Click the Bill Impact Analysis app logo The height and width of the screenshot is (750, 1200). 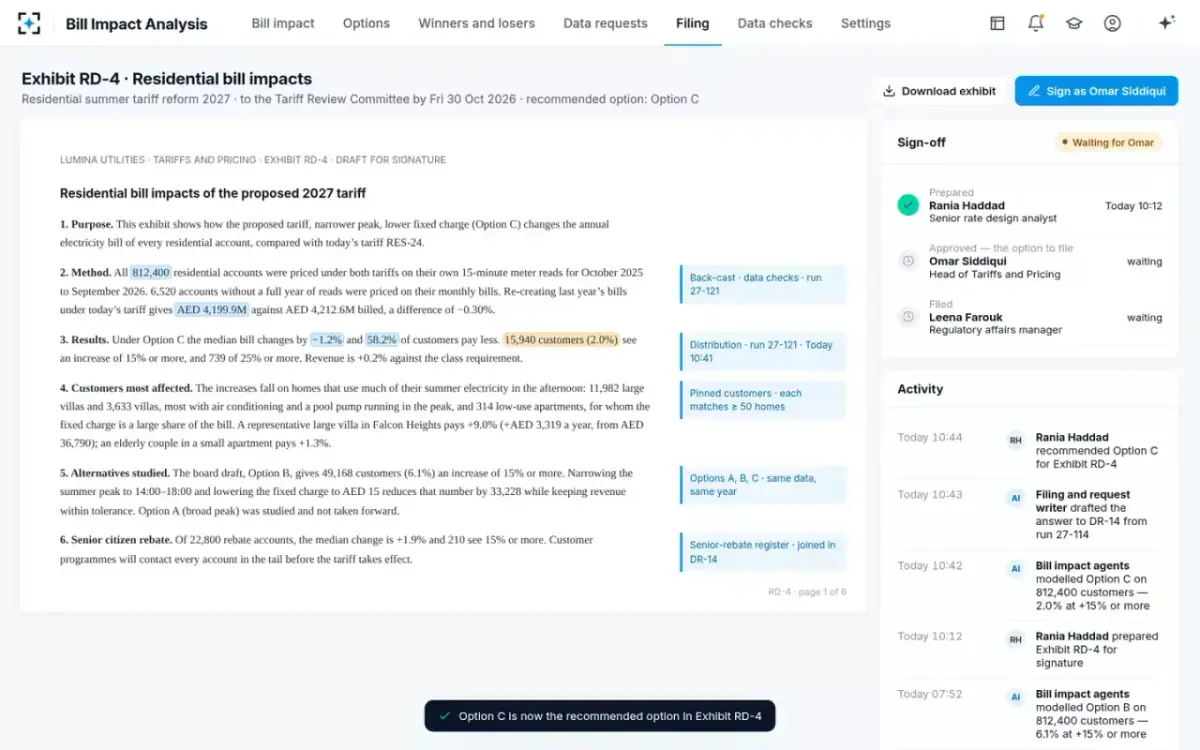pyautogui.click(x=29, y=23)
